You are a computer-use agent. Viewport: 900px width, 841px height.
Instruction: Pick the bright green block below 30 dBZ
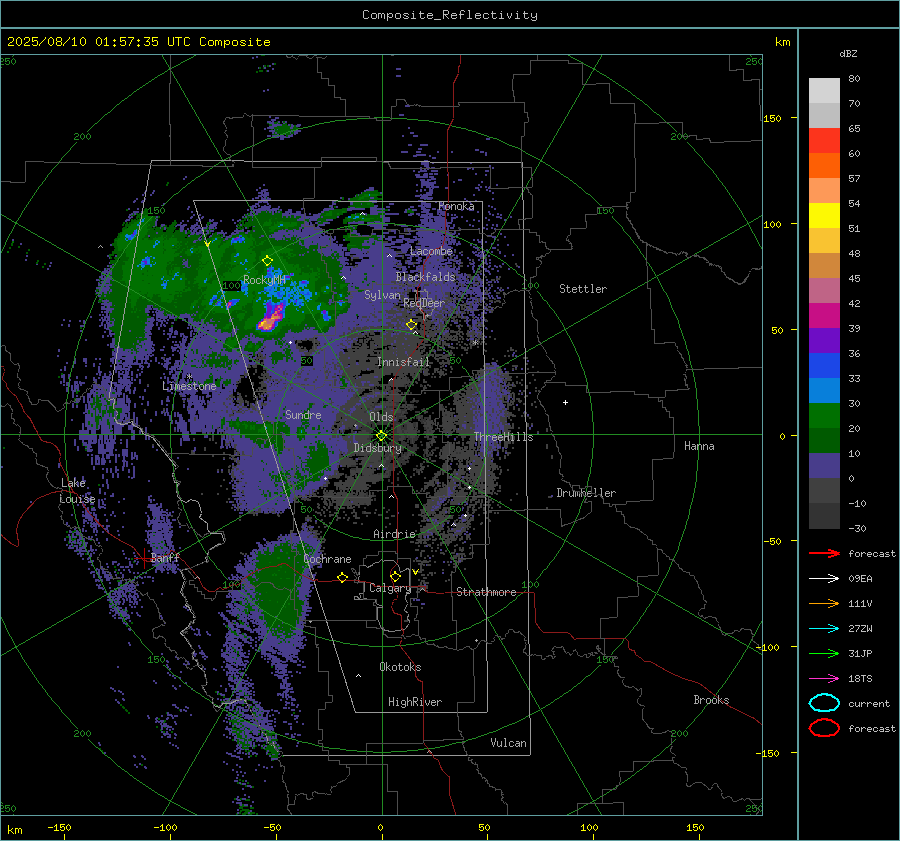(x=824, y=415)
